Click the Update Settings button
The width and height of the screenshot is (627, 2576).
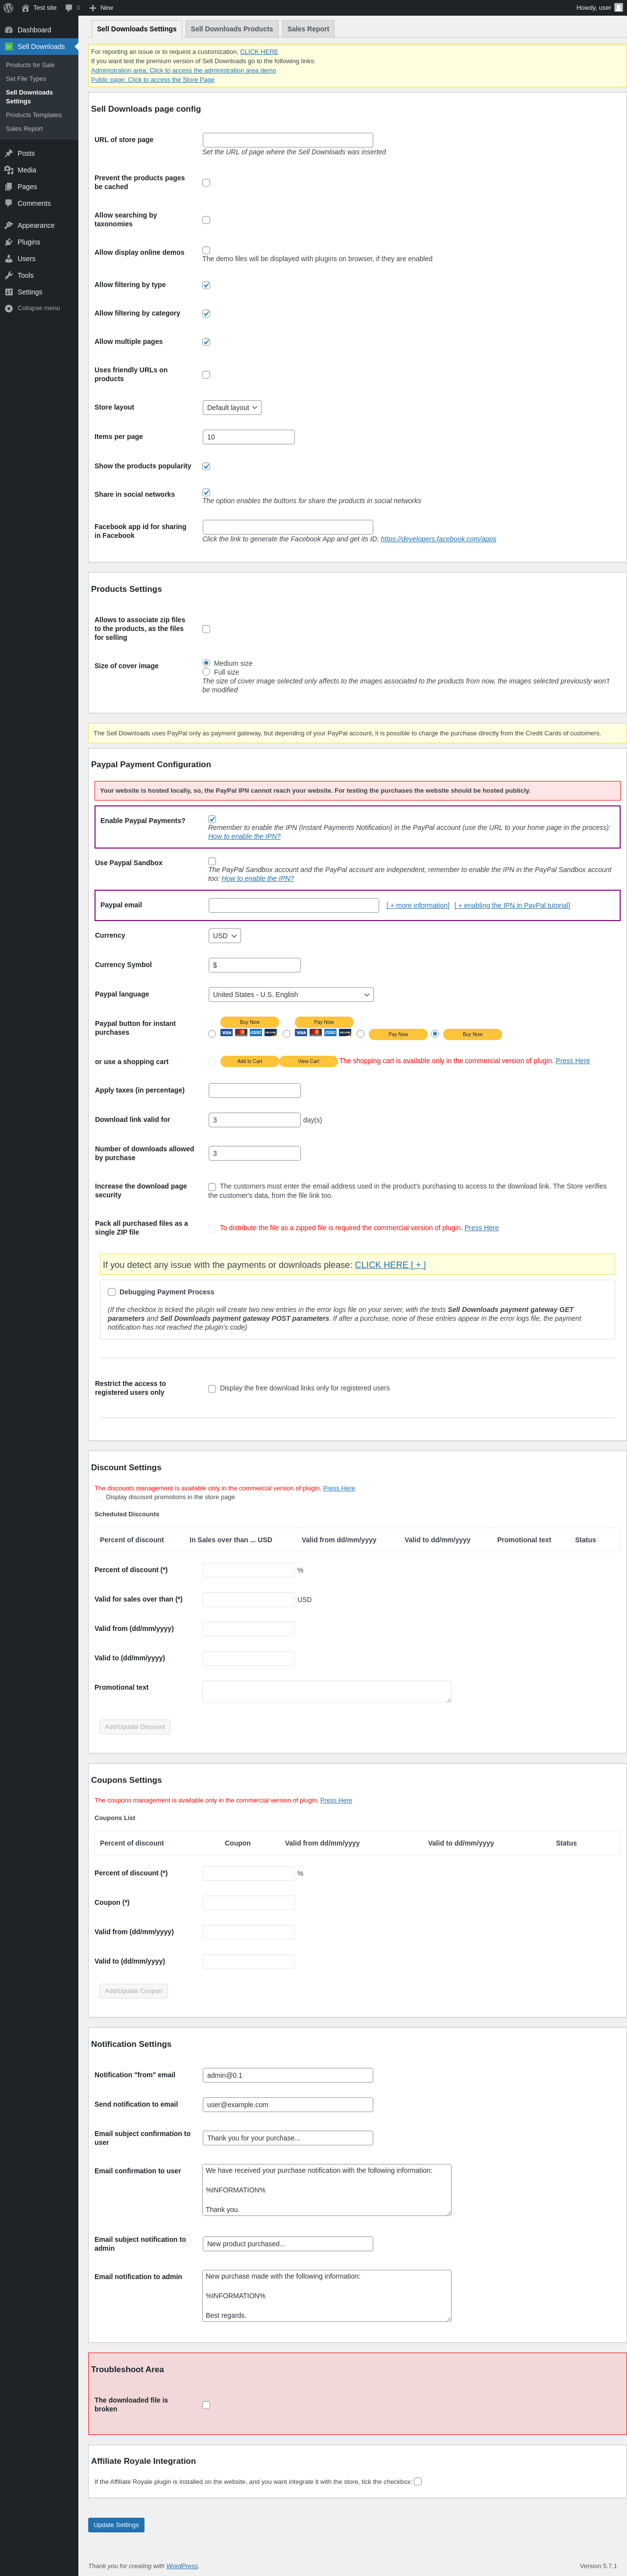[x=116, y=2525]
